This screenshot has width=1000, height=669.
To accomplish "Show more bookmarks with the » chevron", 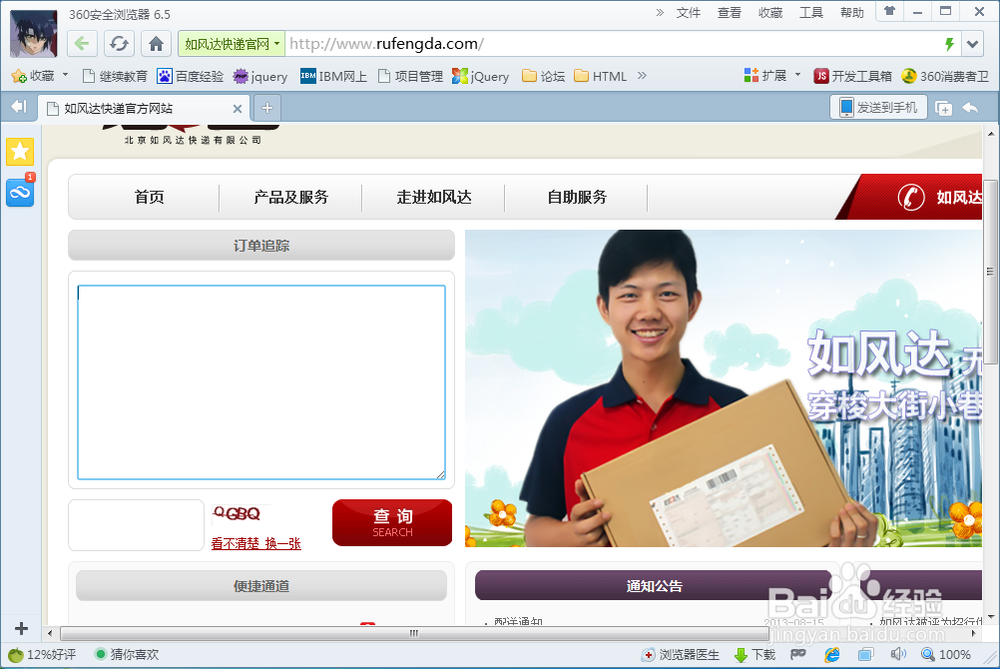I will pyautogui.click(x=642, y=75).
